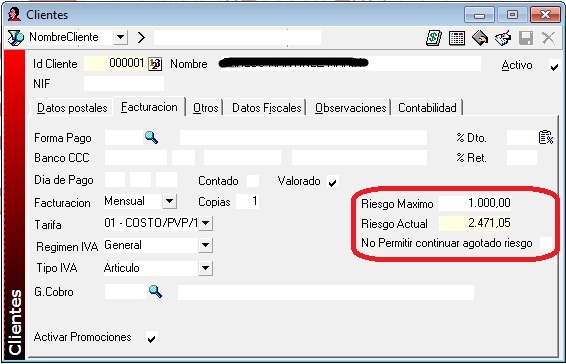
Task: Expand the Regimen IVA General dropdown
Action: tap(205, 245)
